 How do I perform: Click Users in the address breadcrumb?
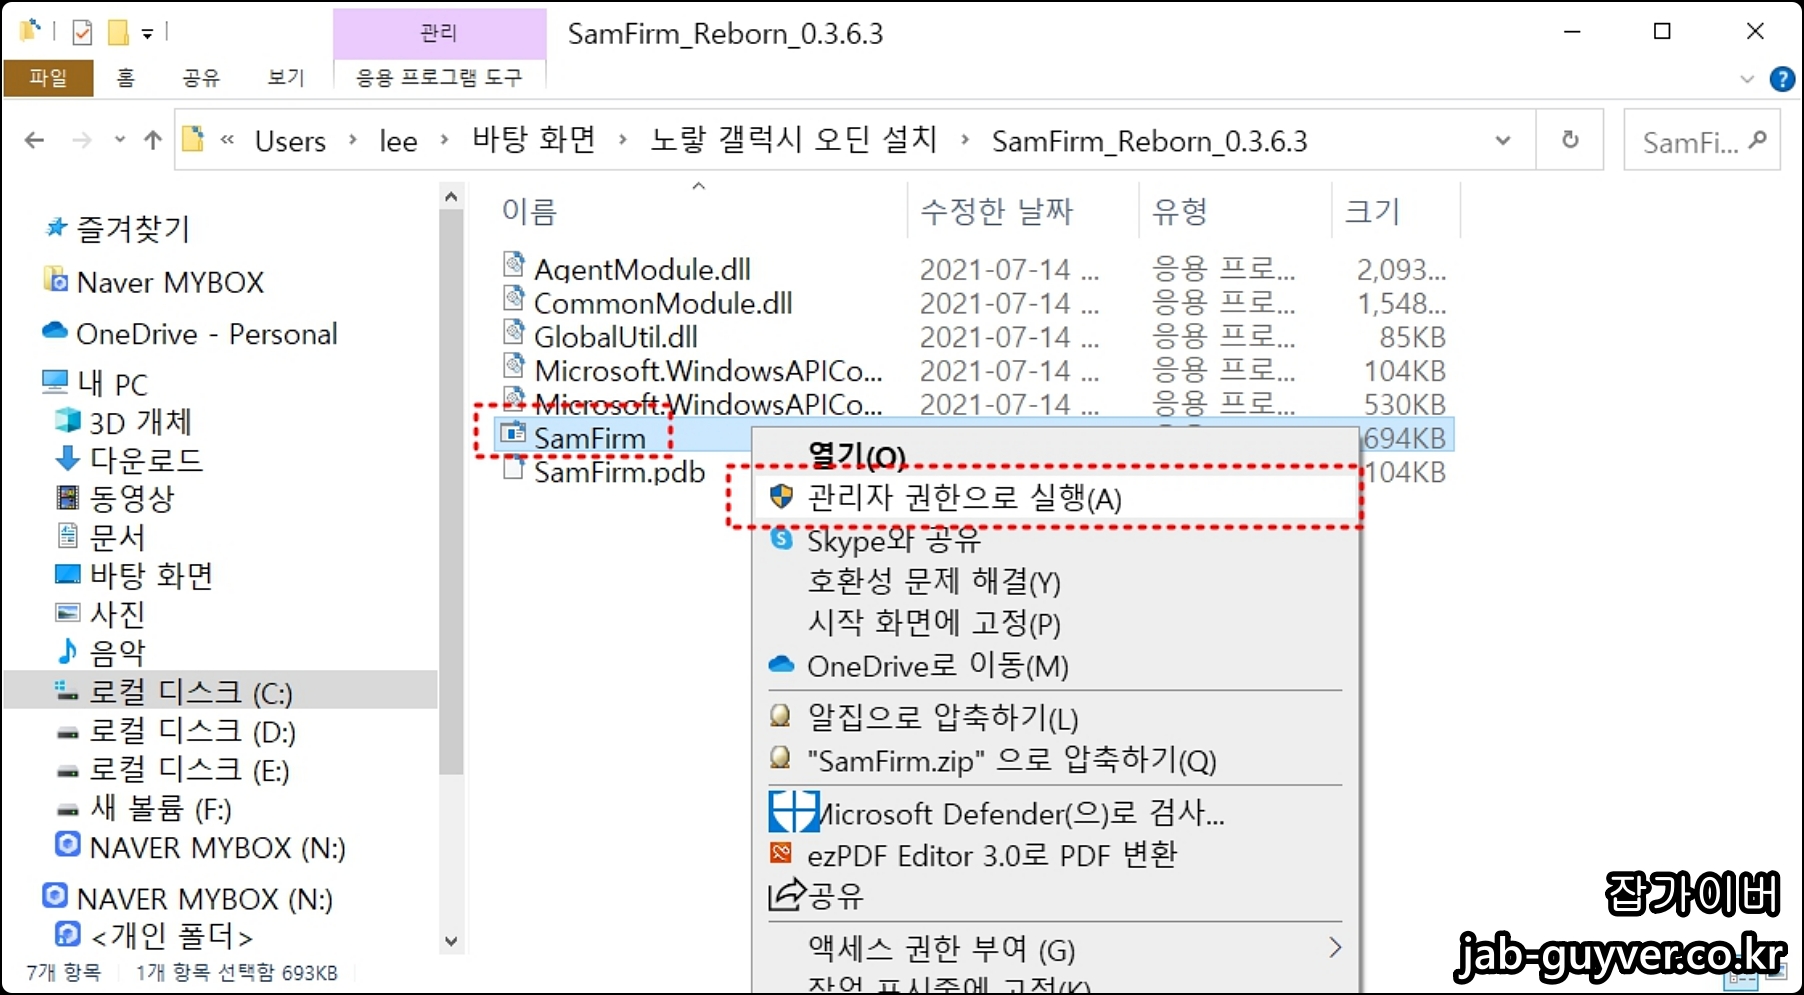(290, 141)
